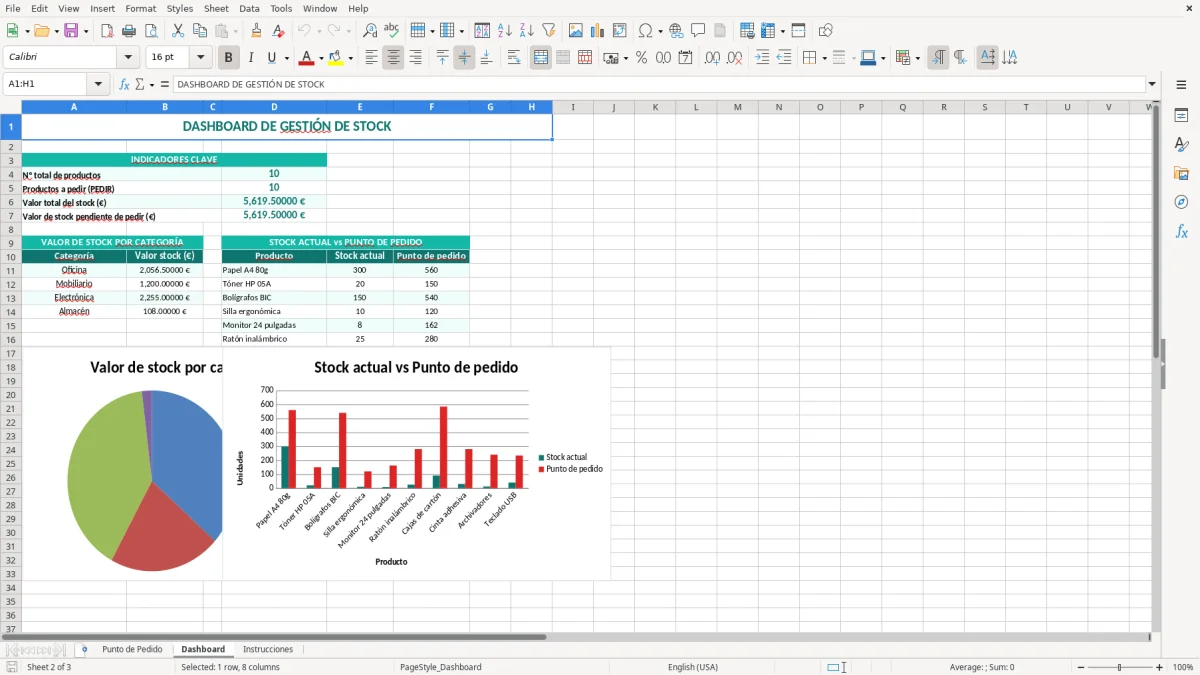Screen dimensions: 1200x675
Task: Open font color dropdown arrow
Action: tap(320, 58)
